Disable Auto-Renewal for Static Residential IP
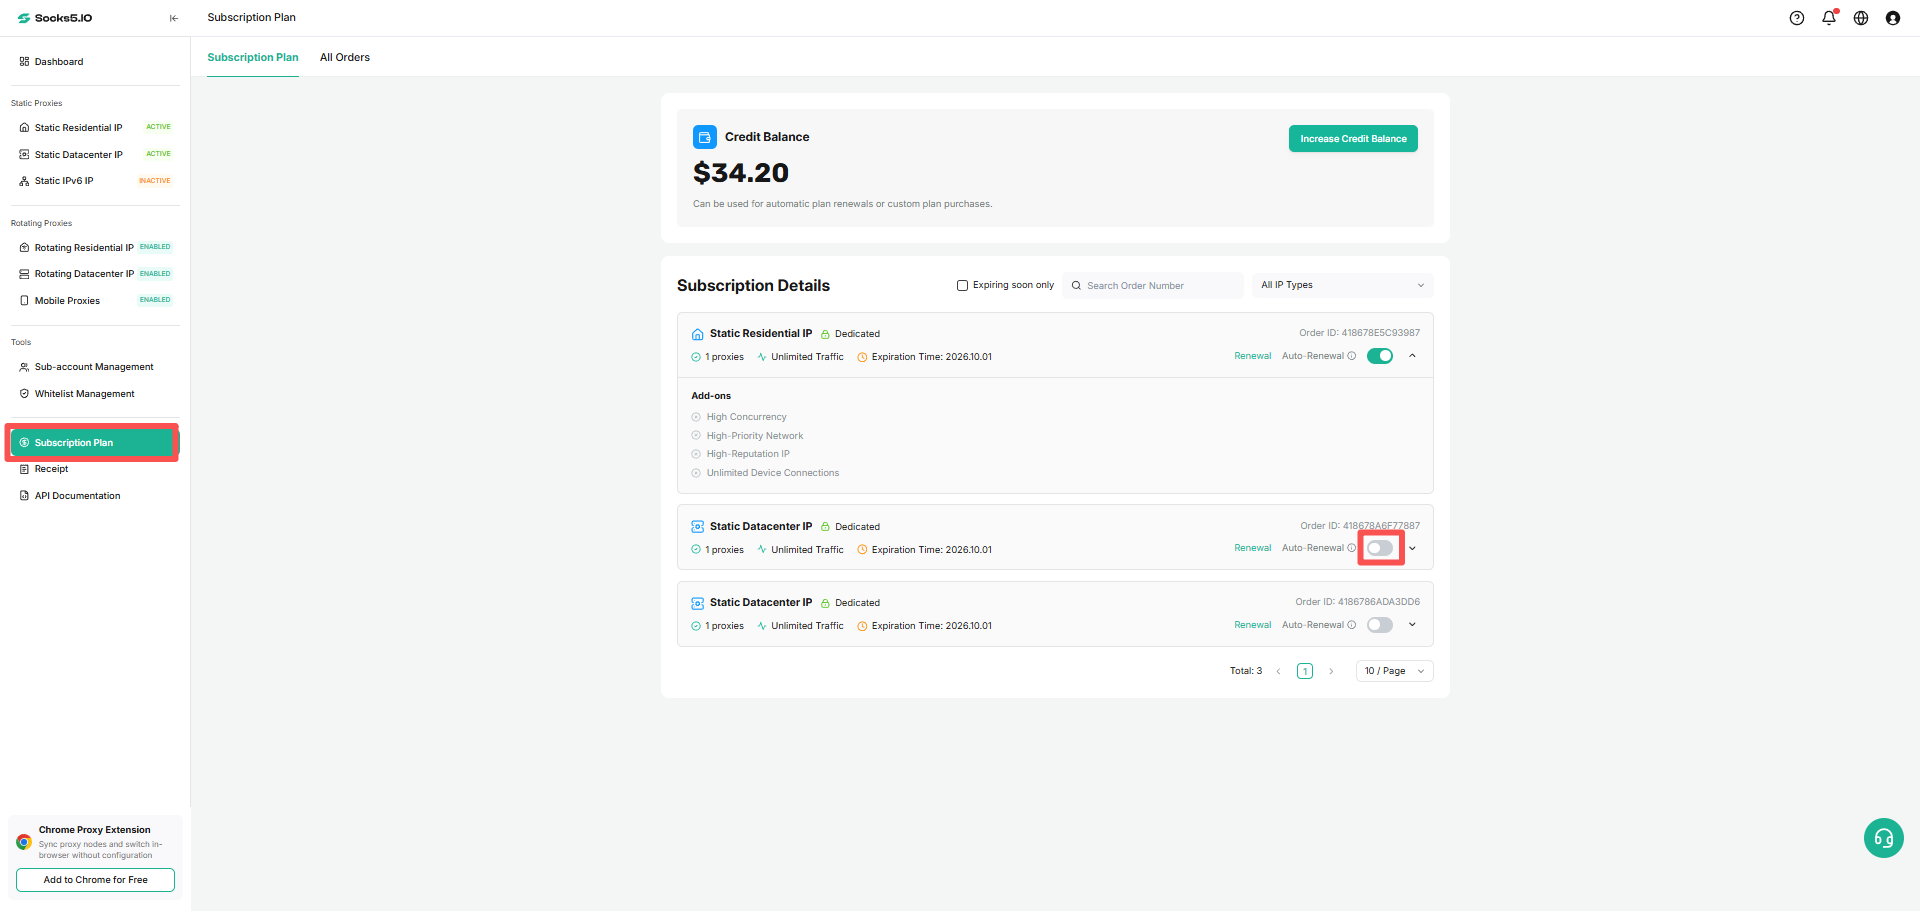Image resolution: width=1920 pixels, height=911 pixels. coord(1380,356)
